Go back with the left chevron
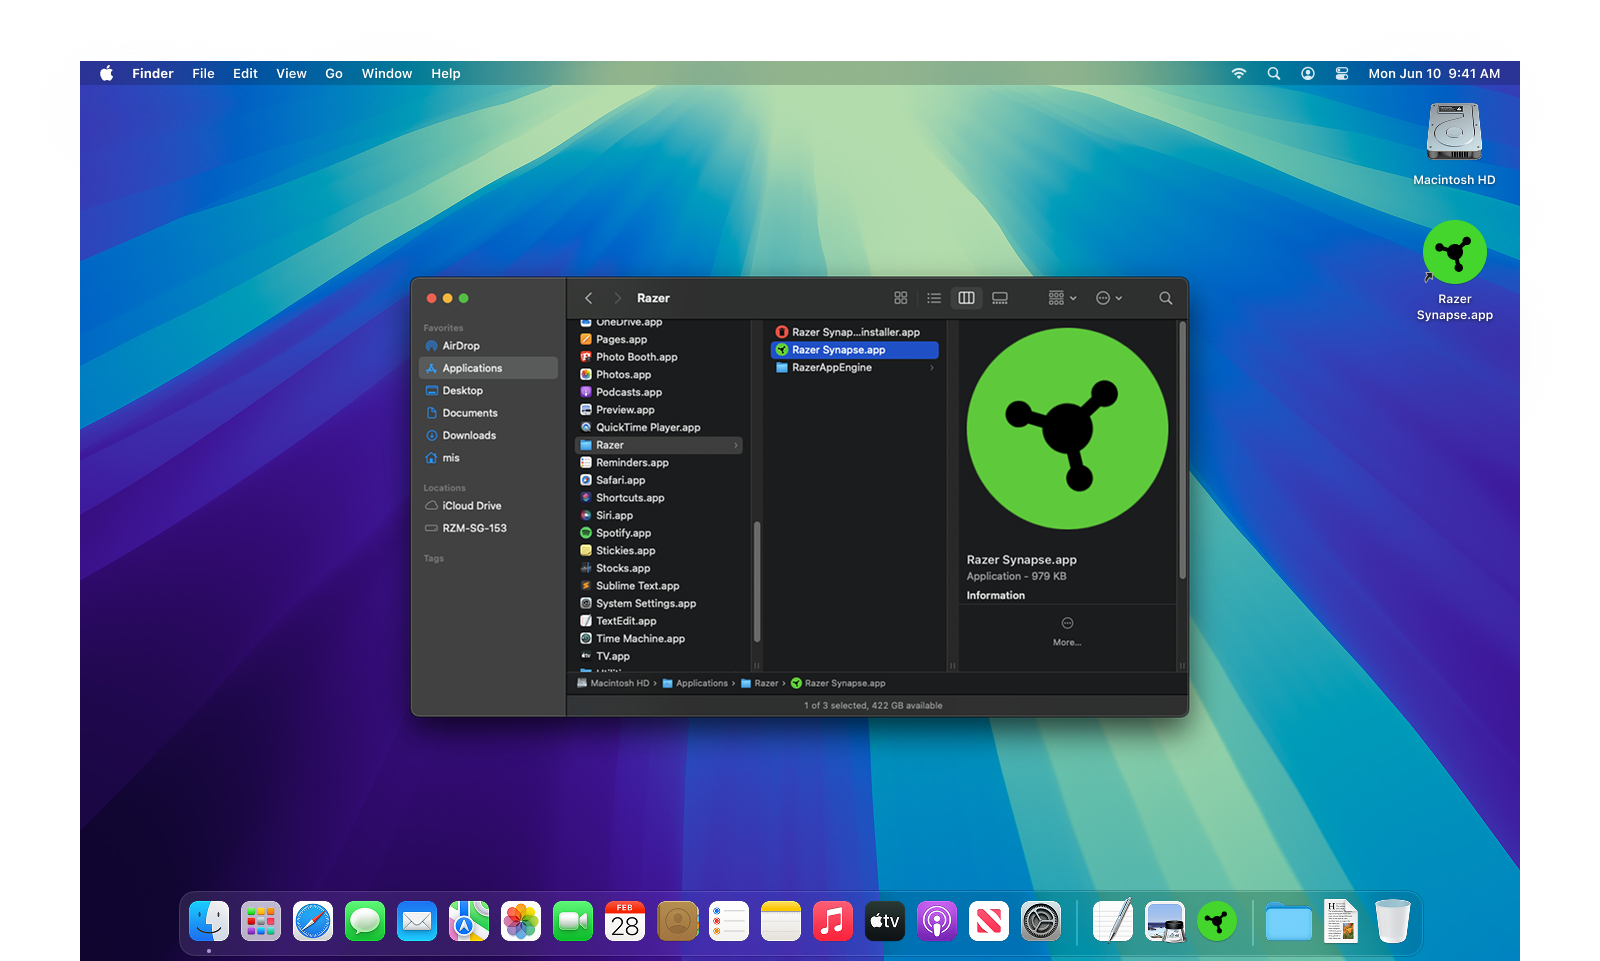The image size is (1600, 961). point(589,298)
